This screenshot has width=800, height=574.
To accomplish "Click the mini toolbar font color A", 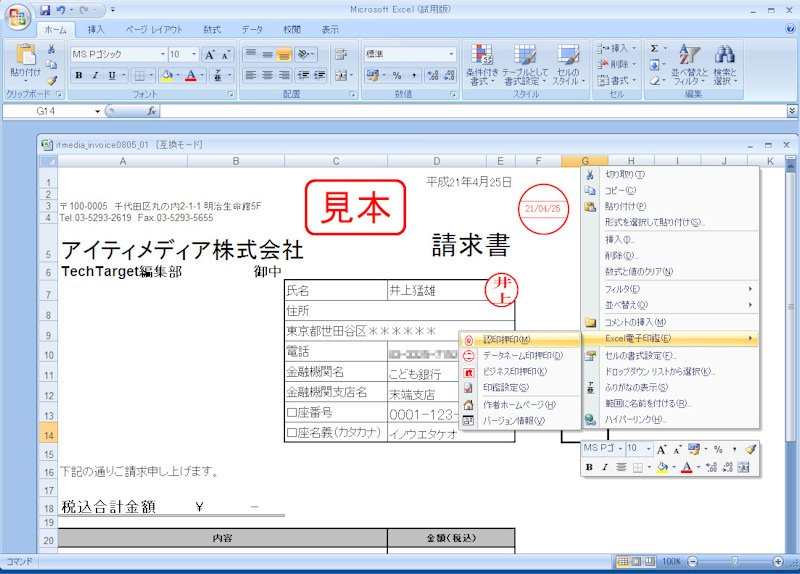I will point(686,467).
